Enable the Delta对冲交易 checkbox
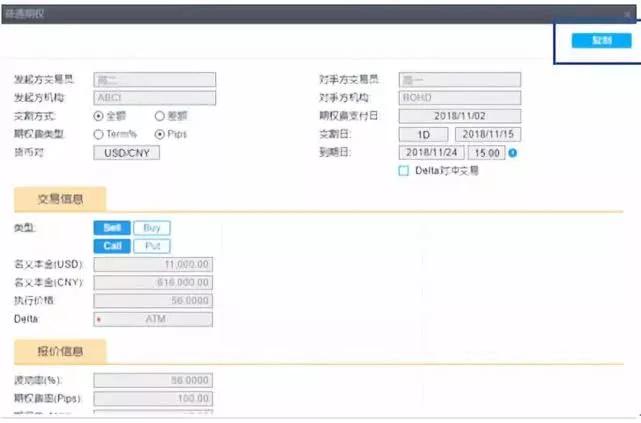Image resolution: width=641 pixels, height=423 pixels. click(x=404, y=171)
